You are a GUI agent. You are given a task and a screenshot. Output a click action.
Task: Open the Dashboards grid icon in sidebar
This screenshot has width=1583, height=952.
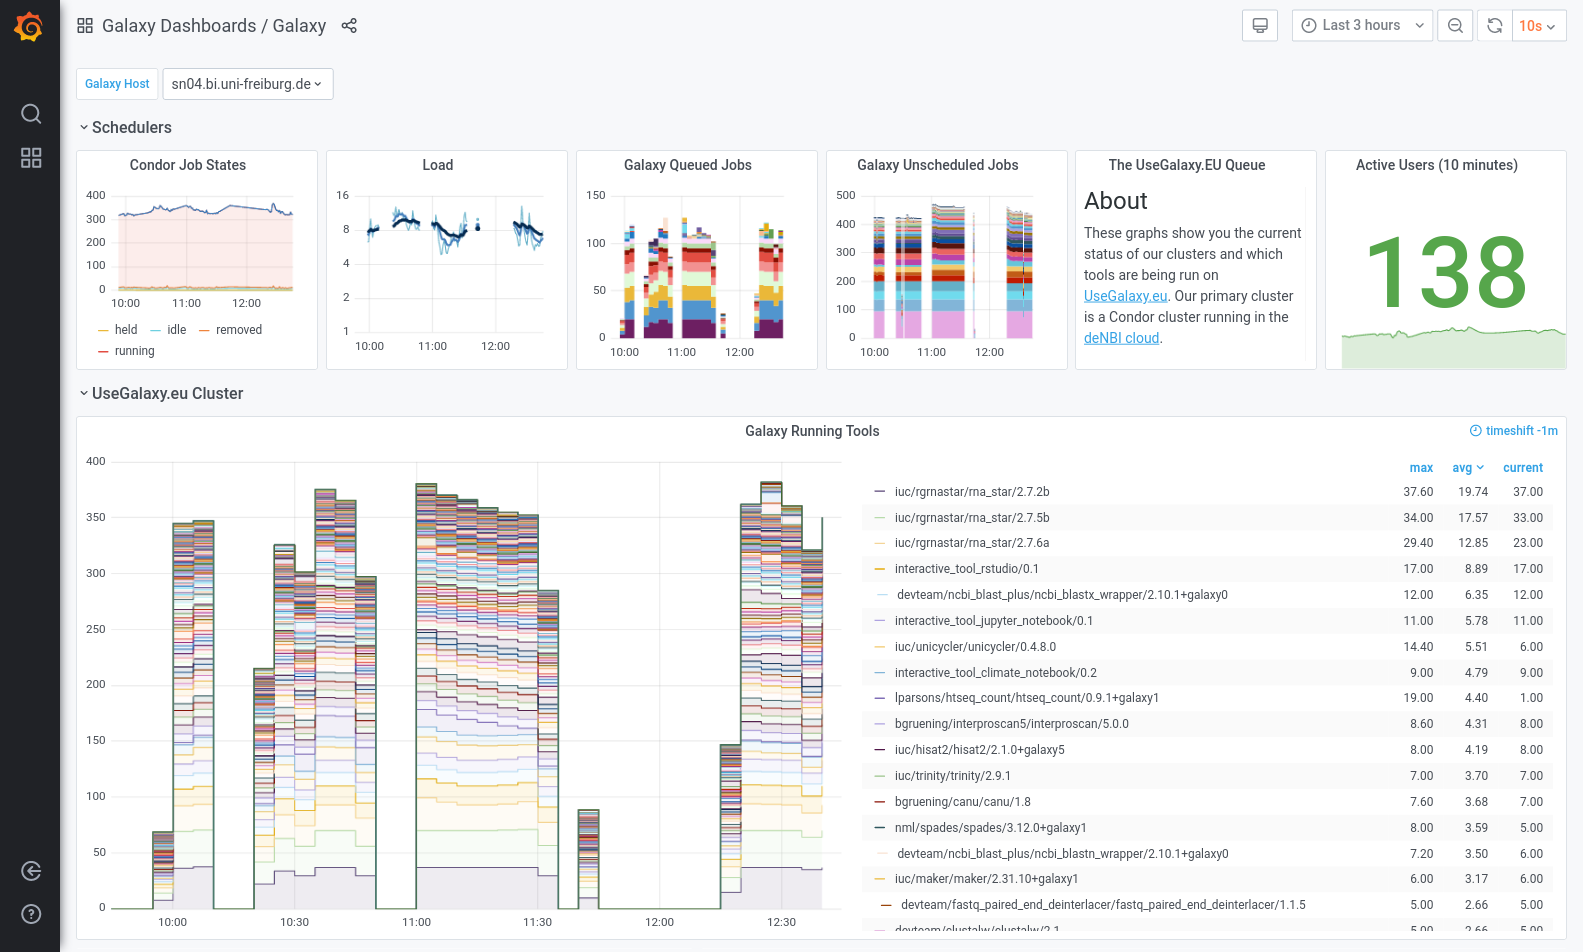click(31, 158)
